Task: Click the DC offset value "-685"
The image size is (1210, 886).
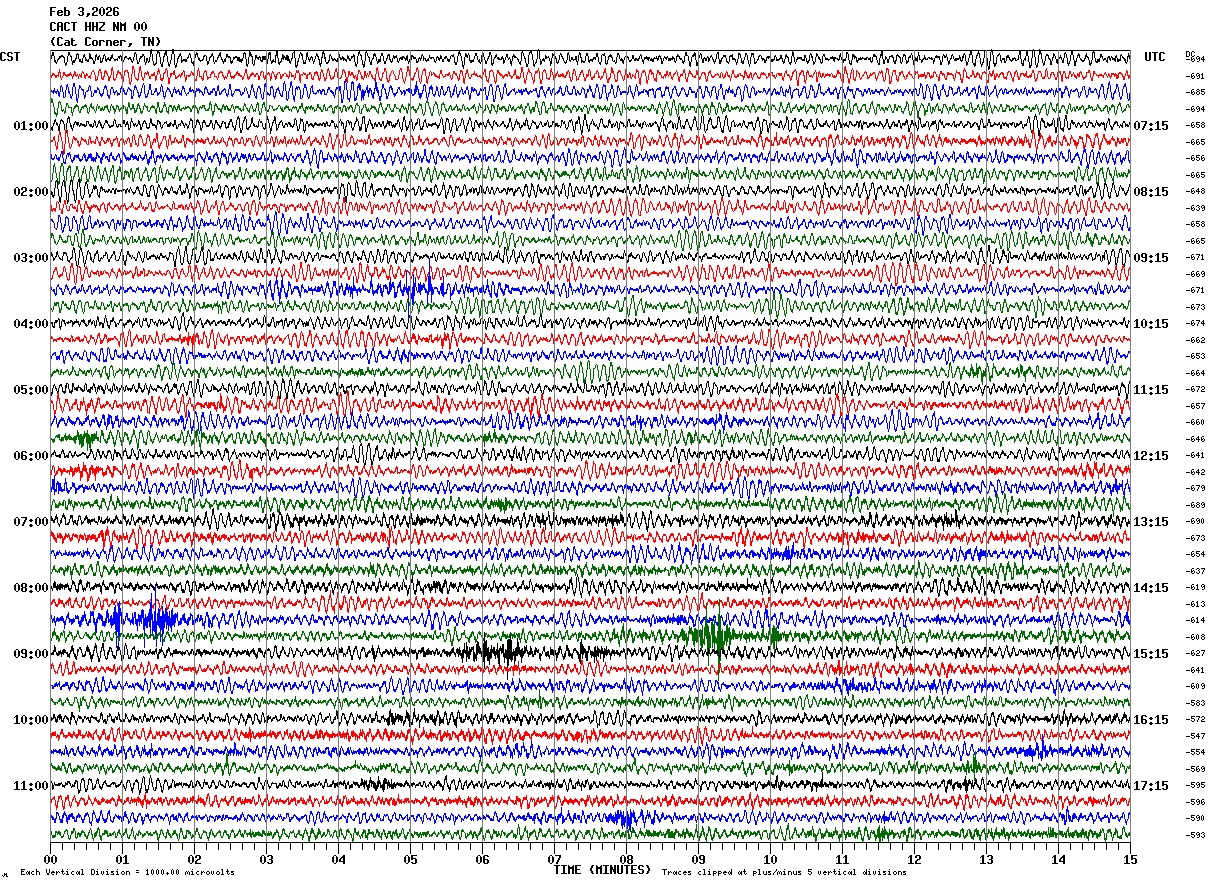Action: pos(1195,92)
